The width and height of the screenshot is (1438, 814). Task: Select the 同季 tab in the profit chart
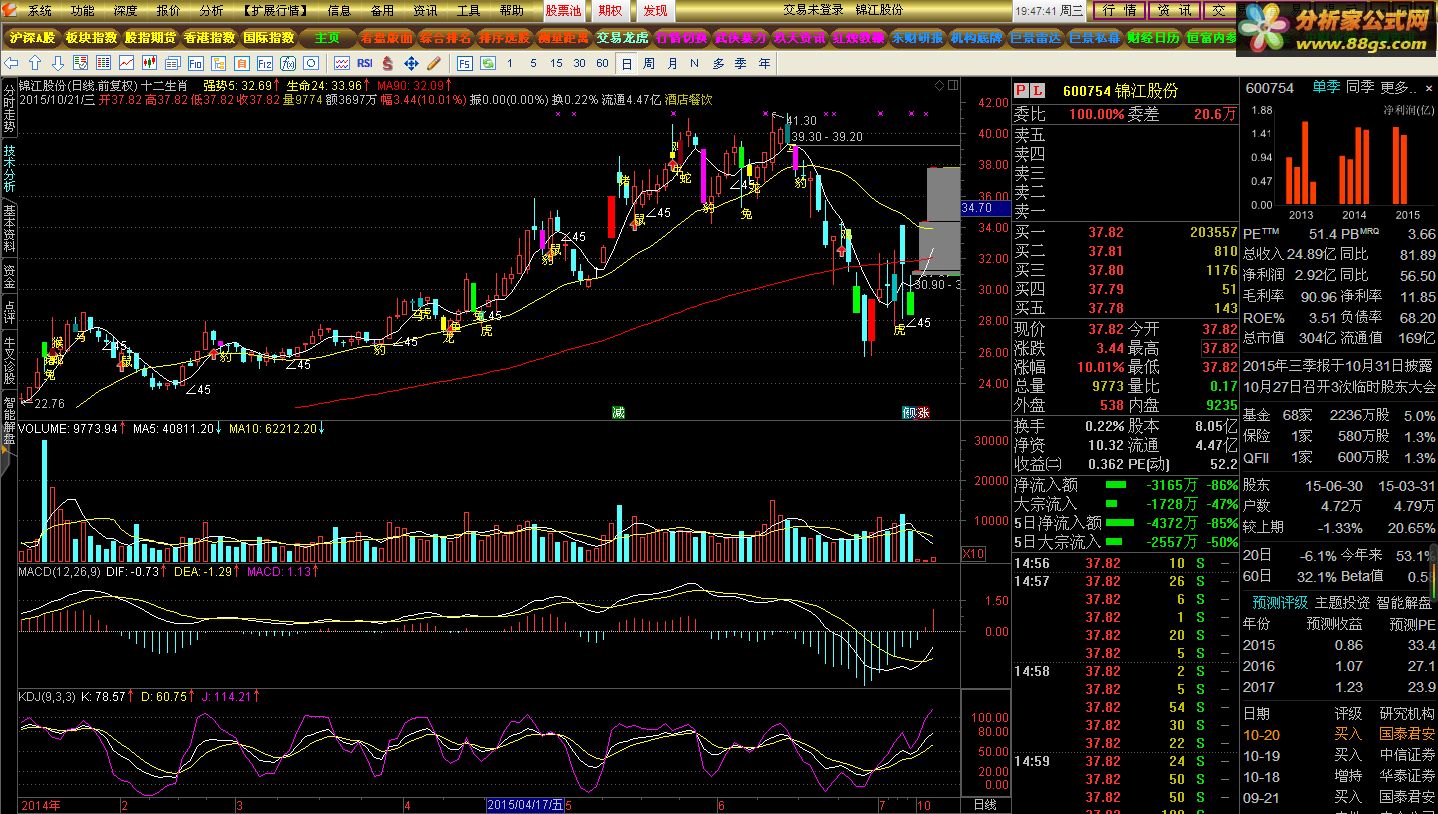pyautogui.click(x=1360, y=88)
